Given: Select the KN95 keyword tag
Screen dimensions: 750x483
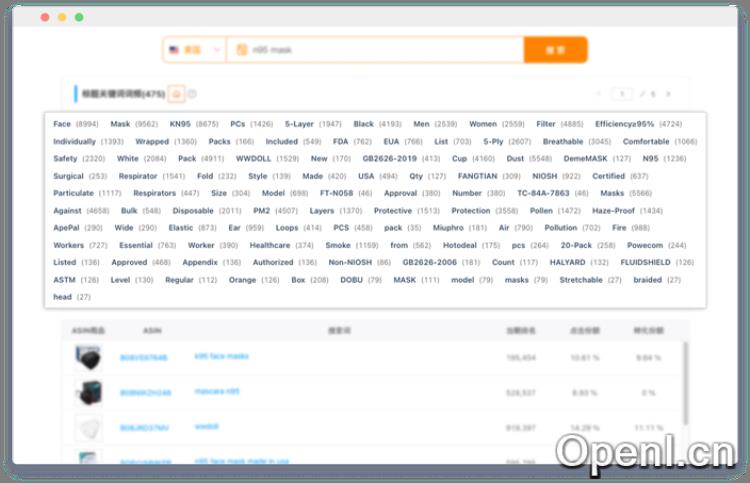Looking at the screenshot, I should pyautogui.click(x=180, y=124).
